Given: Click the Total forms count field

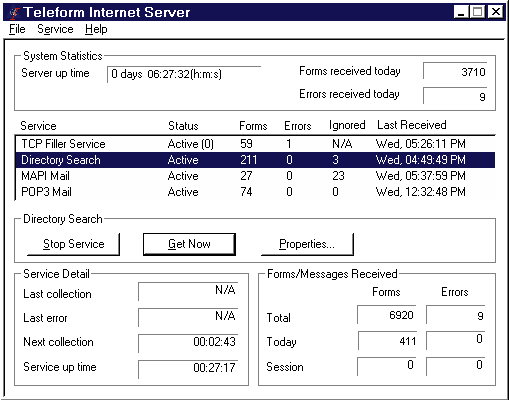Looking at the screenshot, I should pyautogui.click(x=386, y=314).
